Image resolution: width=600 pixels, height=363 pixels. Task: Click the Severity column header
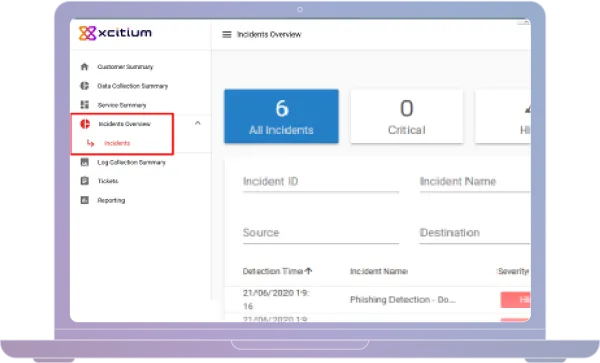tap(513, 271)
